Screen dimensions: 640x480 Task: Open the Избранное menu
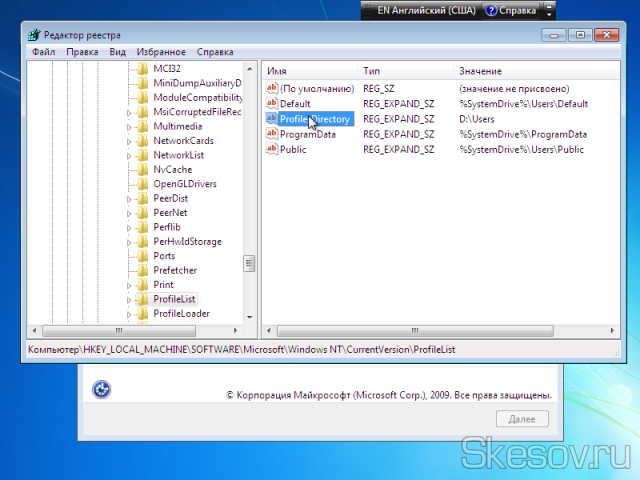coord(161,51)
